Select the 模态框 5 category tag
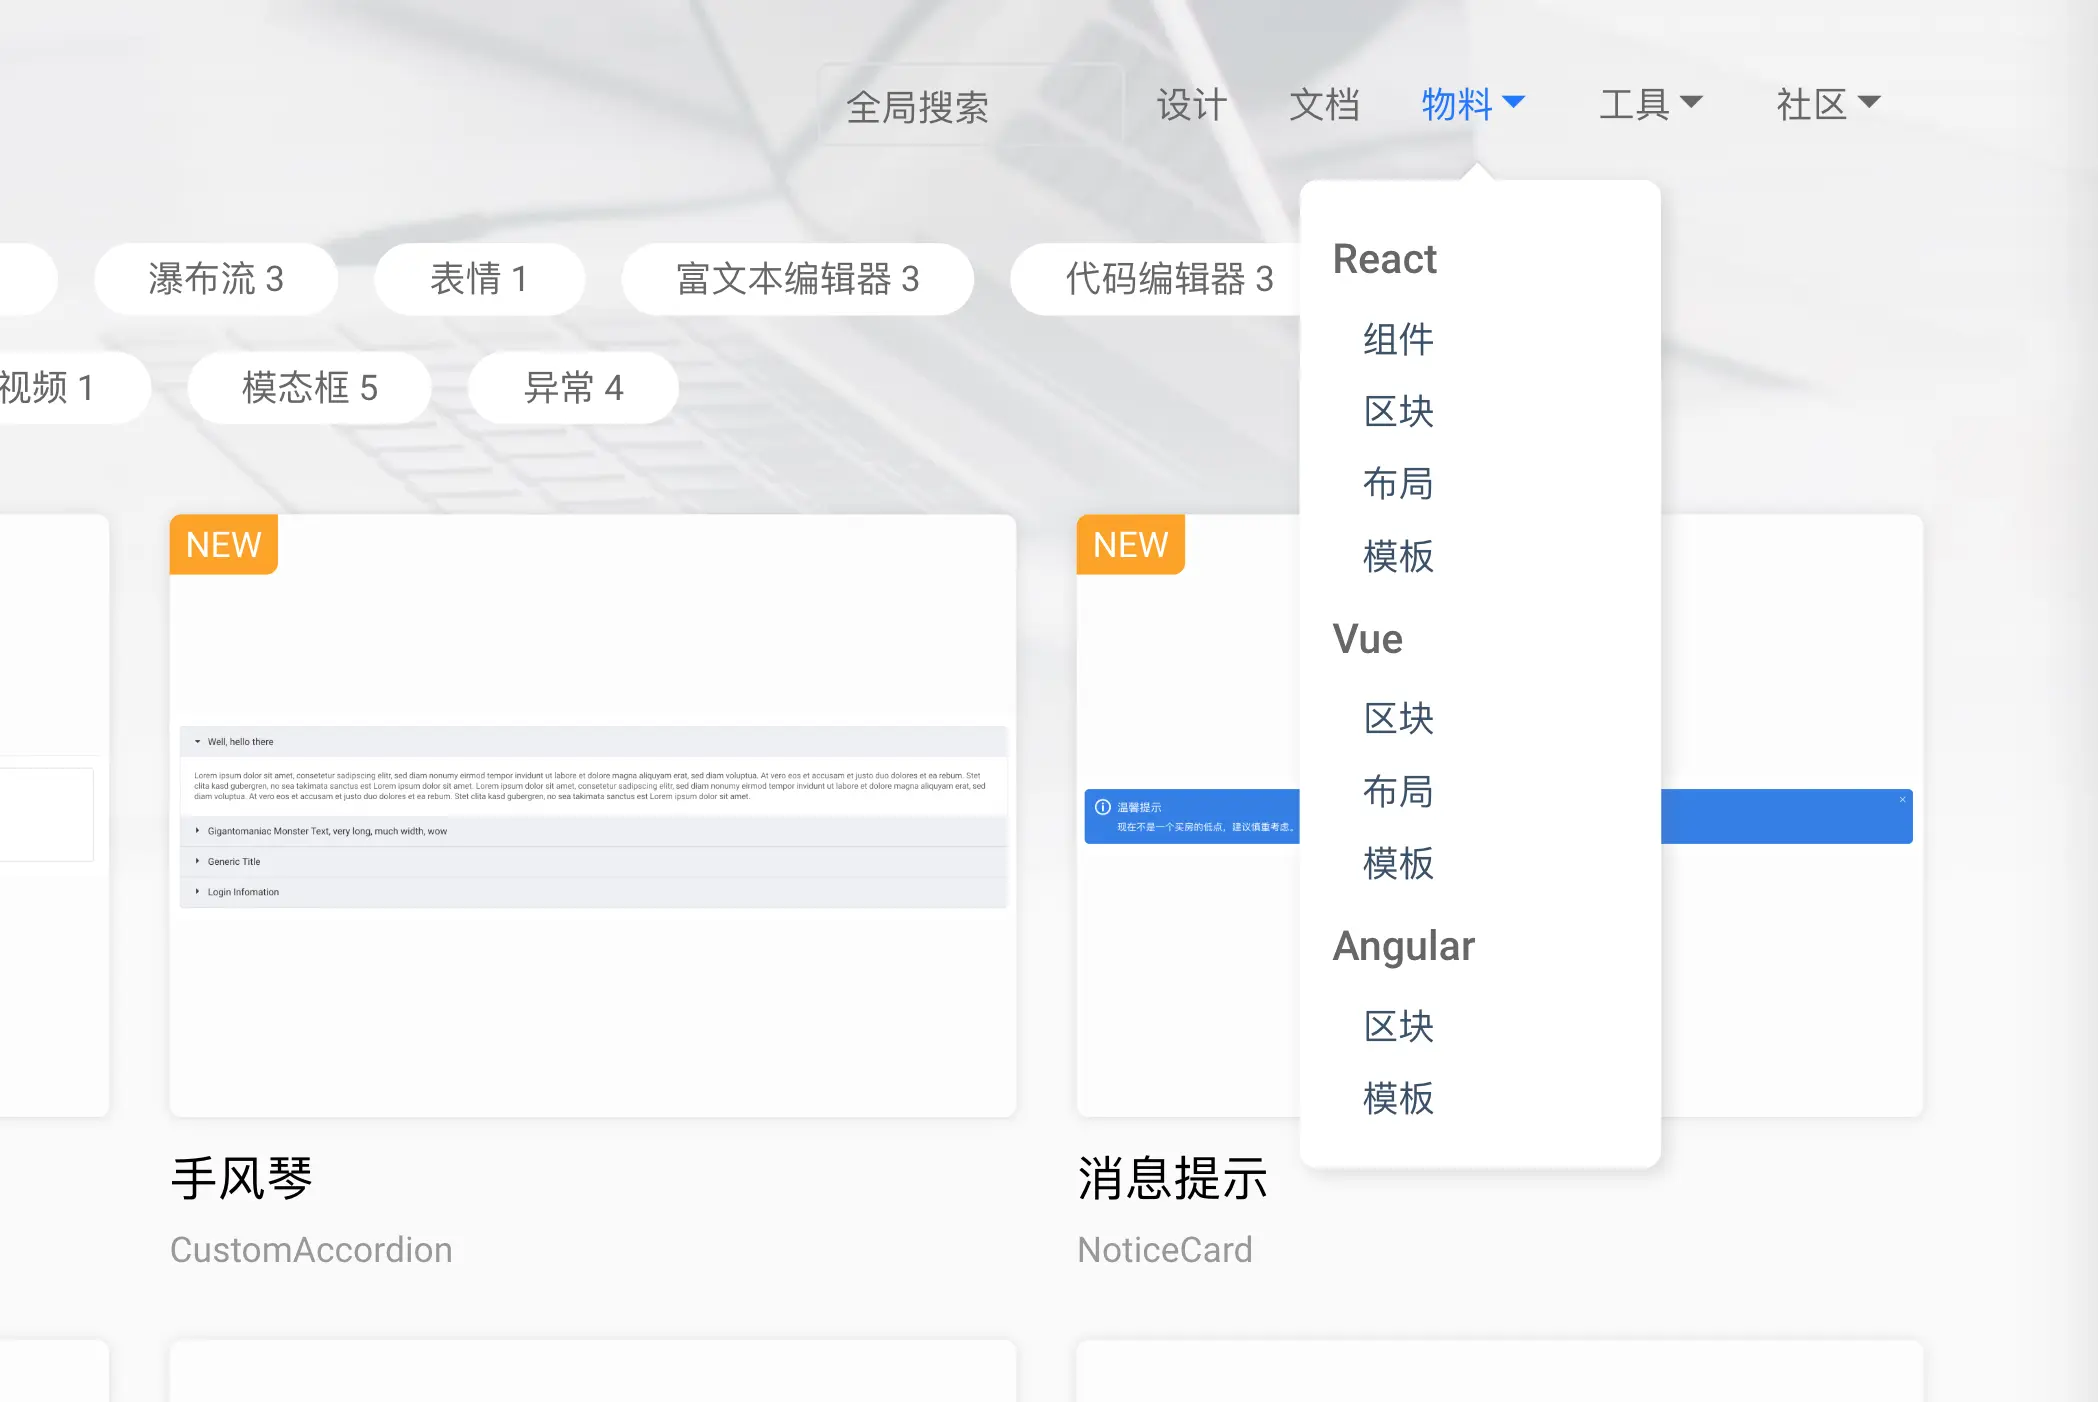Viewport: 2098px width, 1402px height. [310, 388]
